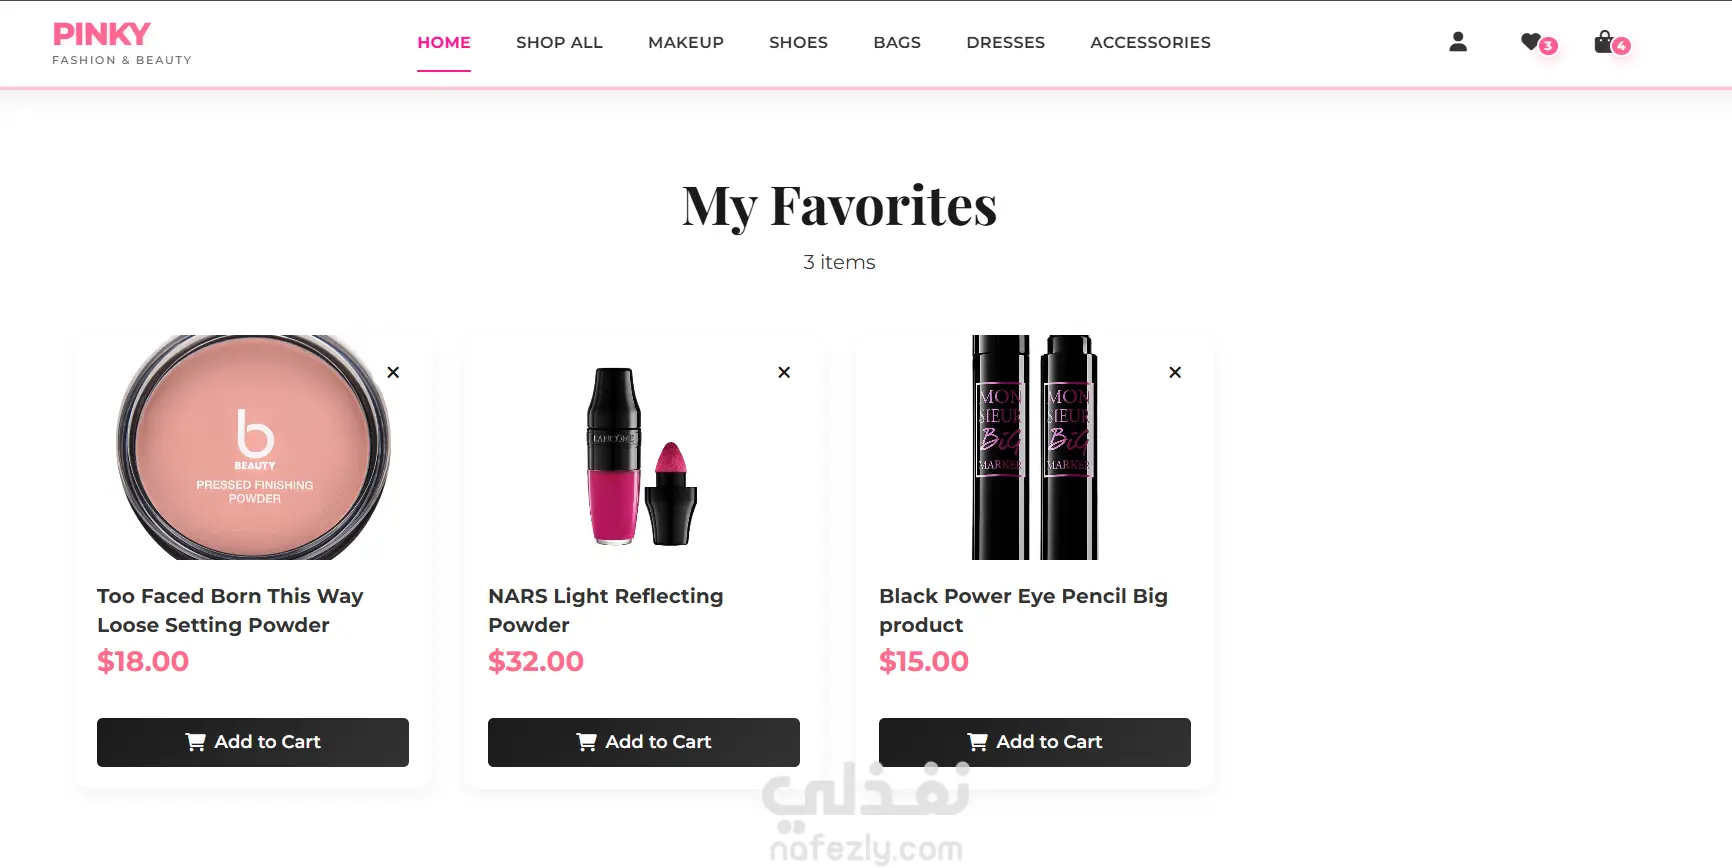Go to the HOME menu item
1732x868 pixels.
tap(444, 42)
